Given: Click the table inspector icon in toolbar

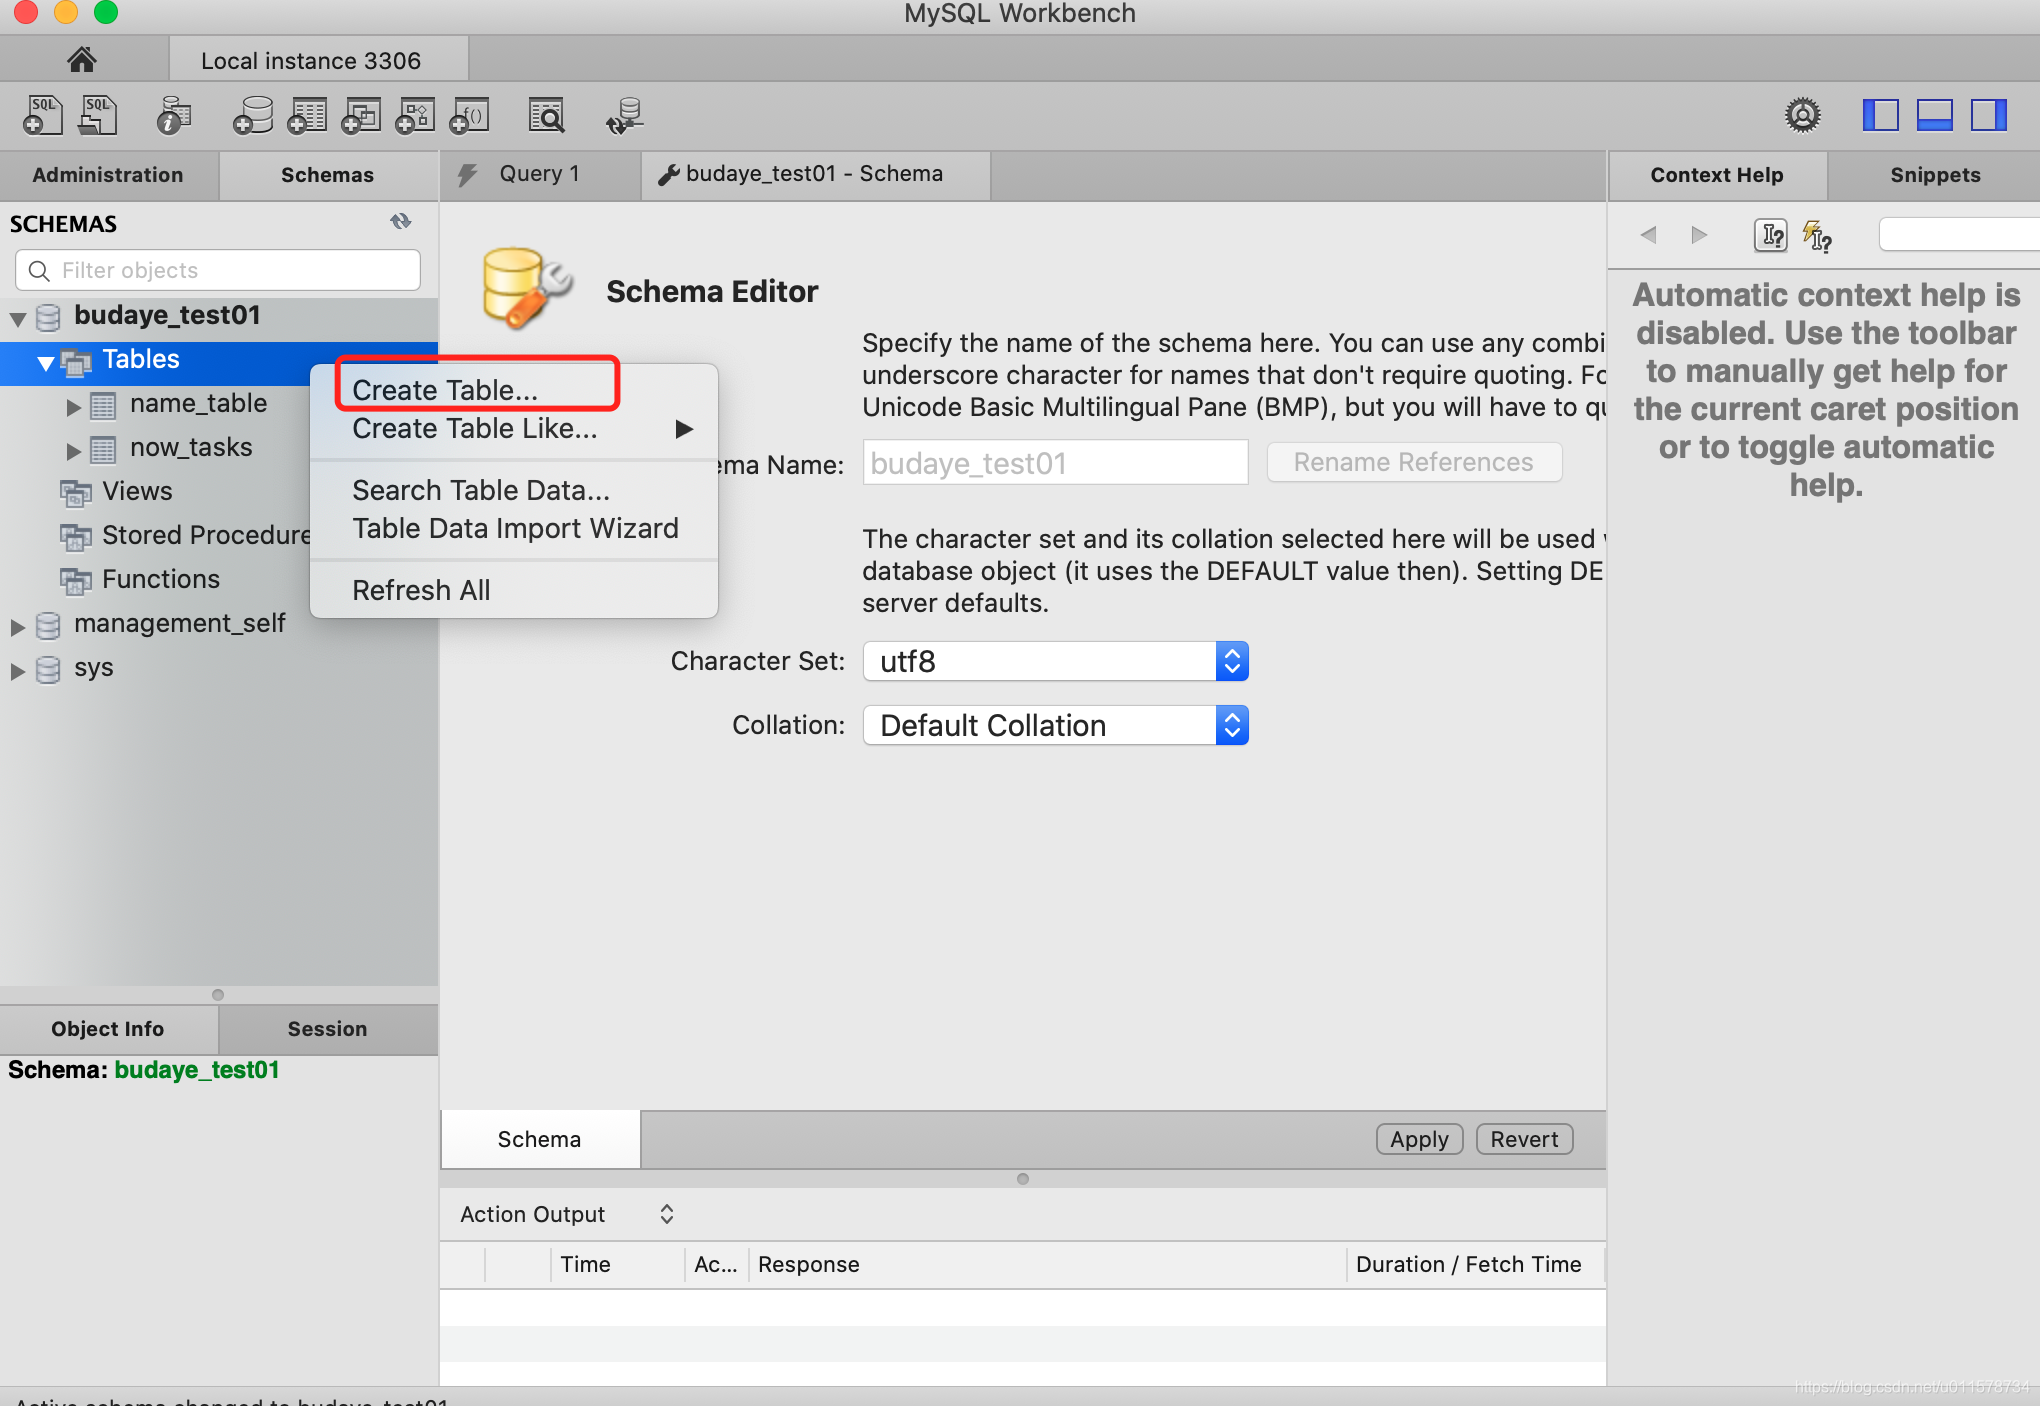Looking at the screenshot, I should (175, 115).
